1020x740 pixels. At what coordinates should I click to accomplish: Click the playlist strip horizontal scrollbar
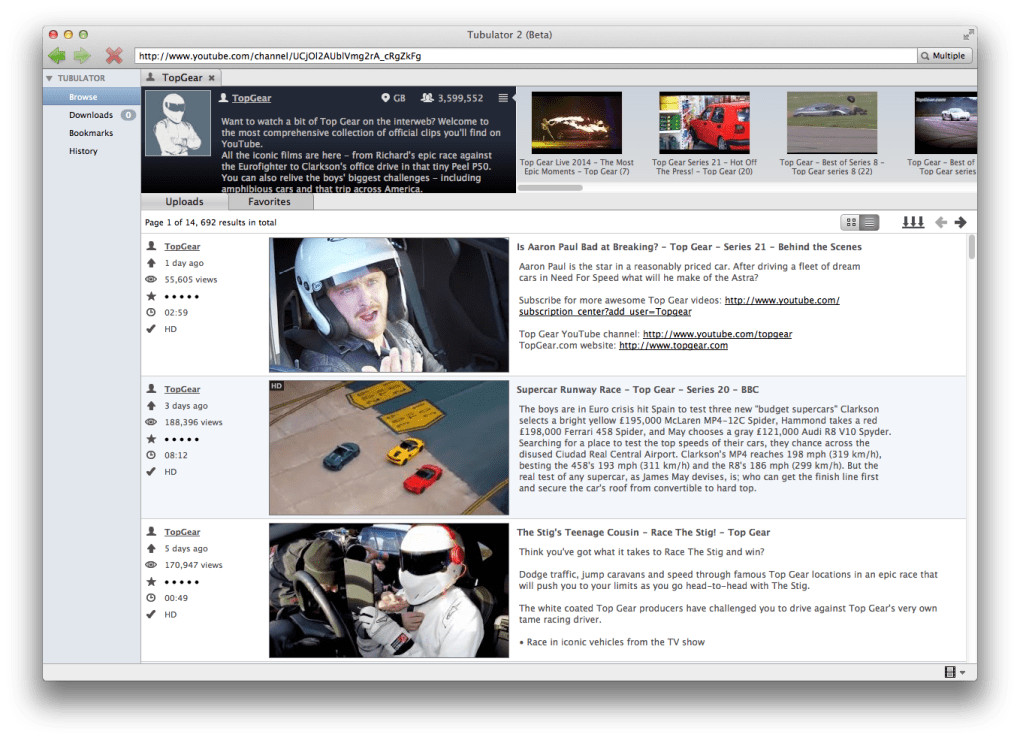coord(550,188)
